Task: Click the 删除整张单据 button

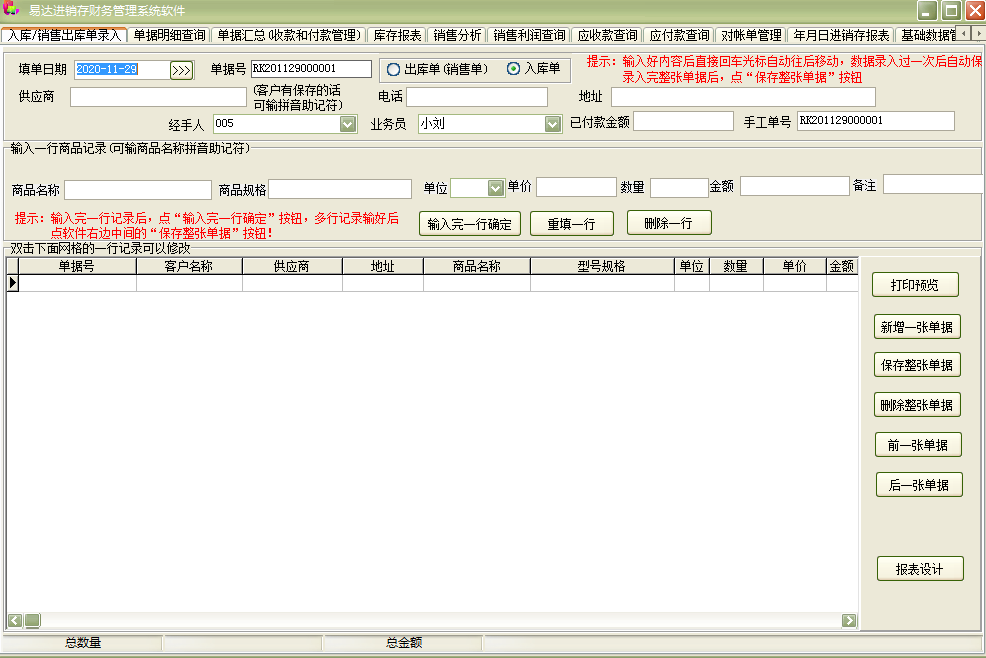Action: click(x=917, y=405)
